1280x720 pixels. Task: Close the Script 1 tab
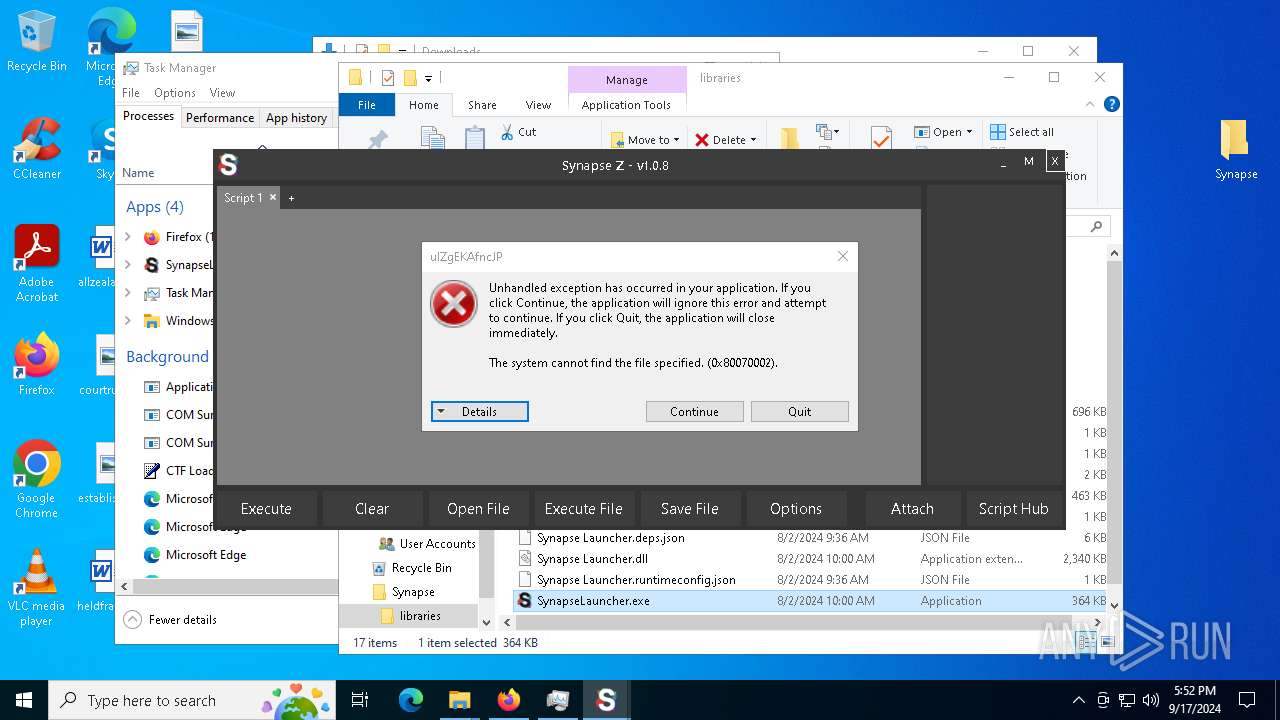273,198
